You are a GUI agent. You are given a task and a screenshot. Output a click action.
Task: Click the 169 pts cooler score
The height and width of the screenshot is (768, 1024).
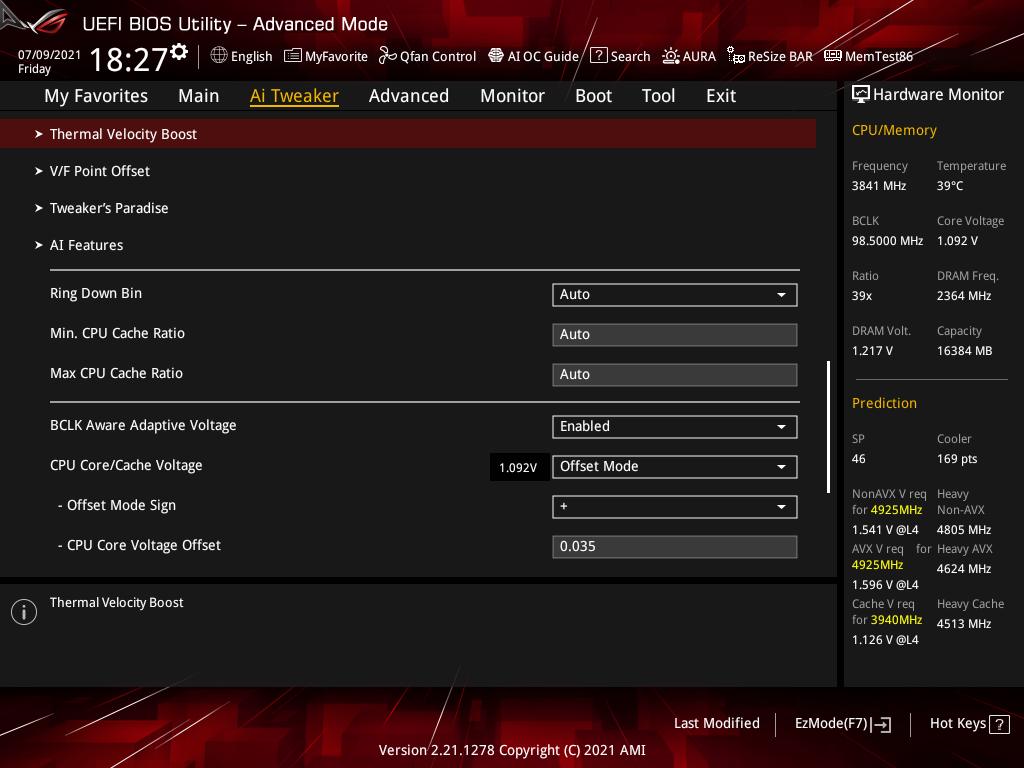tap(957, 459)
